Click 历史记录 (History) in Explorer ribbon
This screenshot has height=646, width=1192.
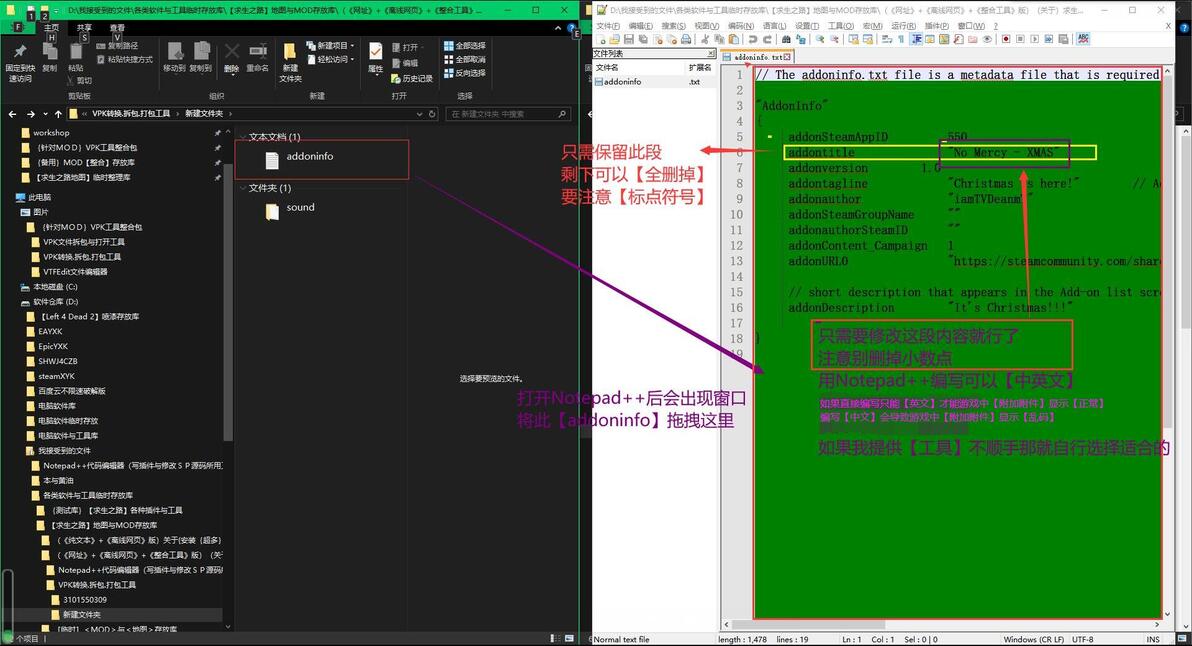[411, 78]
